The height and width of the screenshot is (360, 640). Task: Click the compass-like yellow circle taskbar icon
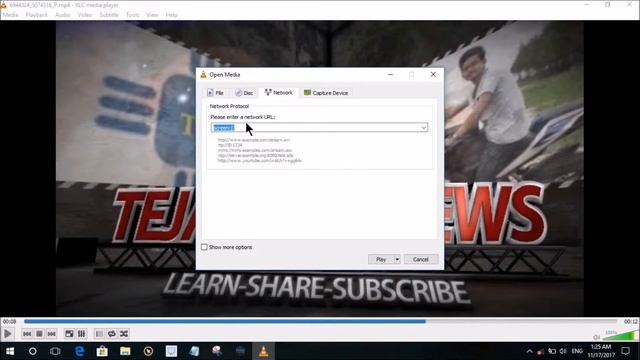point(149,351)
